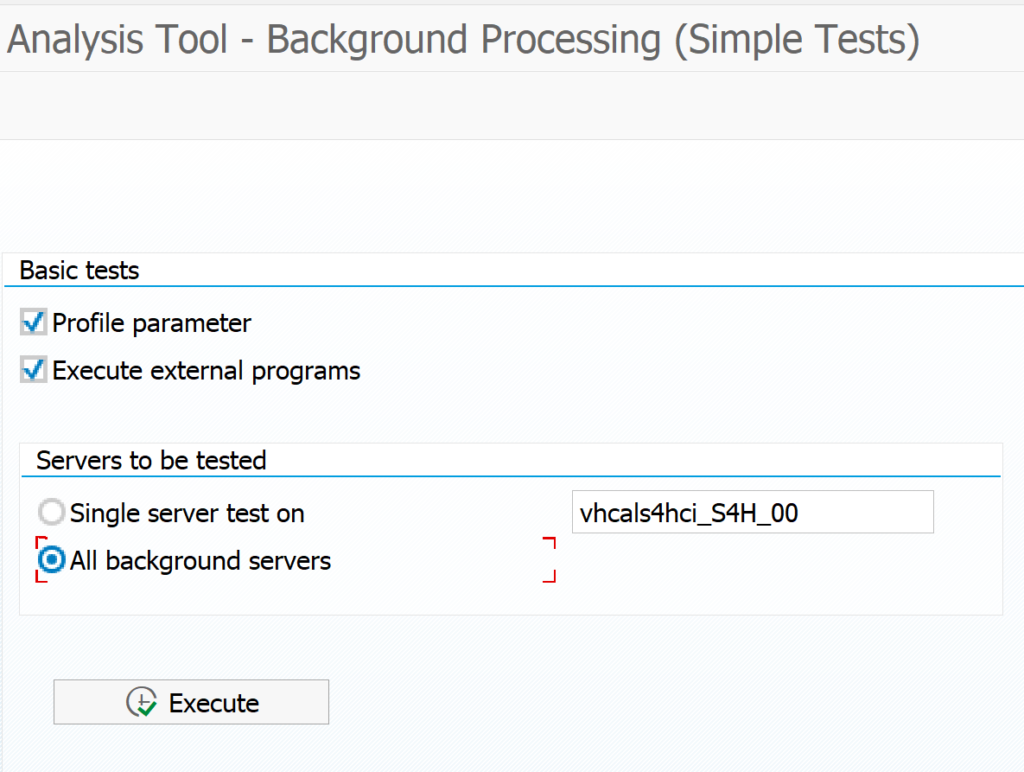Select the "Servers to be tested" group header
This screenshot has height=772, width=1024.
pos(151,460)
